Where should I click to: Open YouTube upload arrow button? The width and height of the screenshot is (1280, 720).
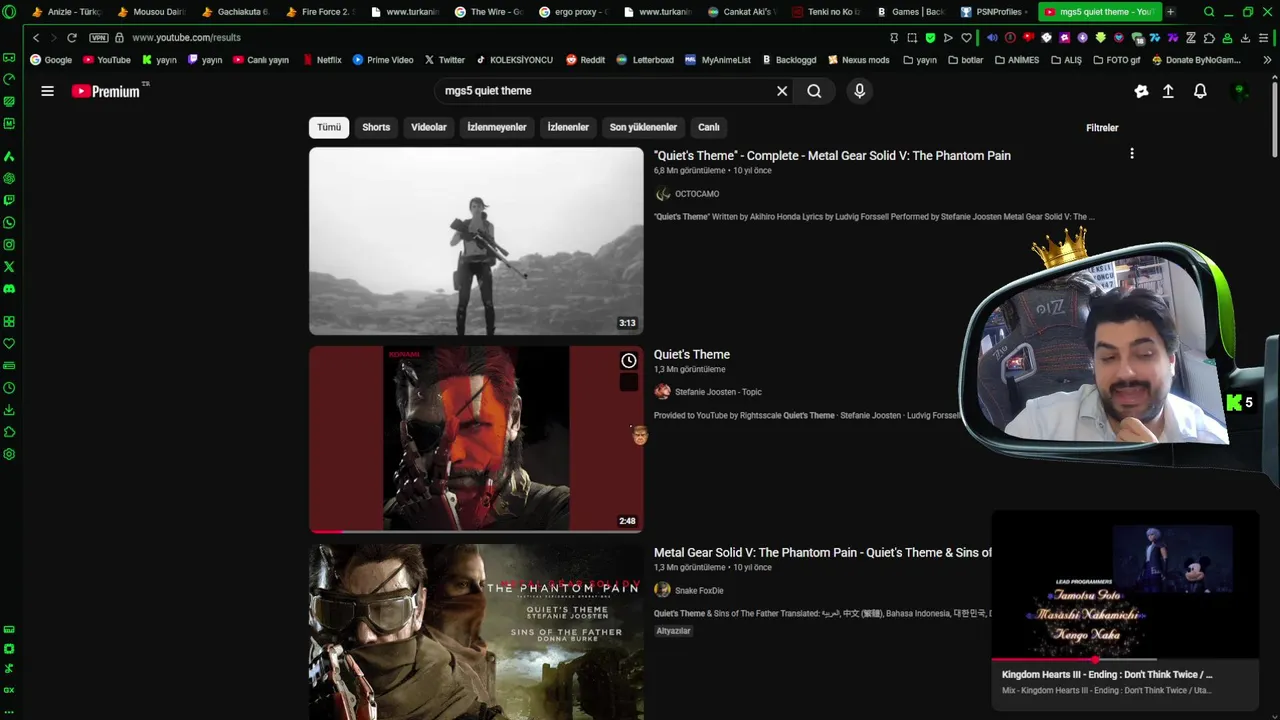click(1168, 91)
